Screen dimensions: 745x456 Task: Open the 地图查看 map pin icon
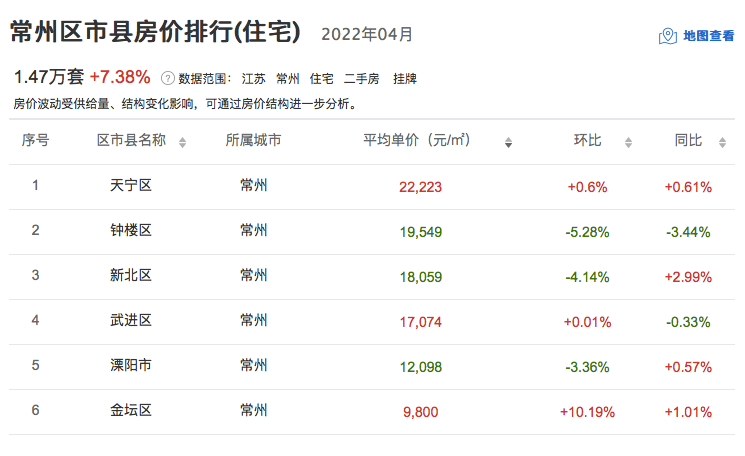tap(668, 36)
